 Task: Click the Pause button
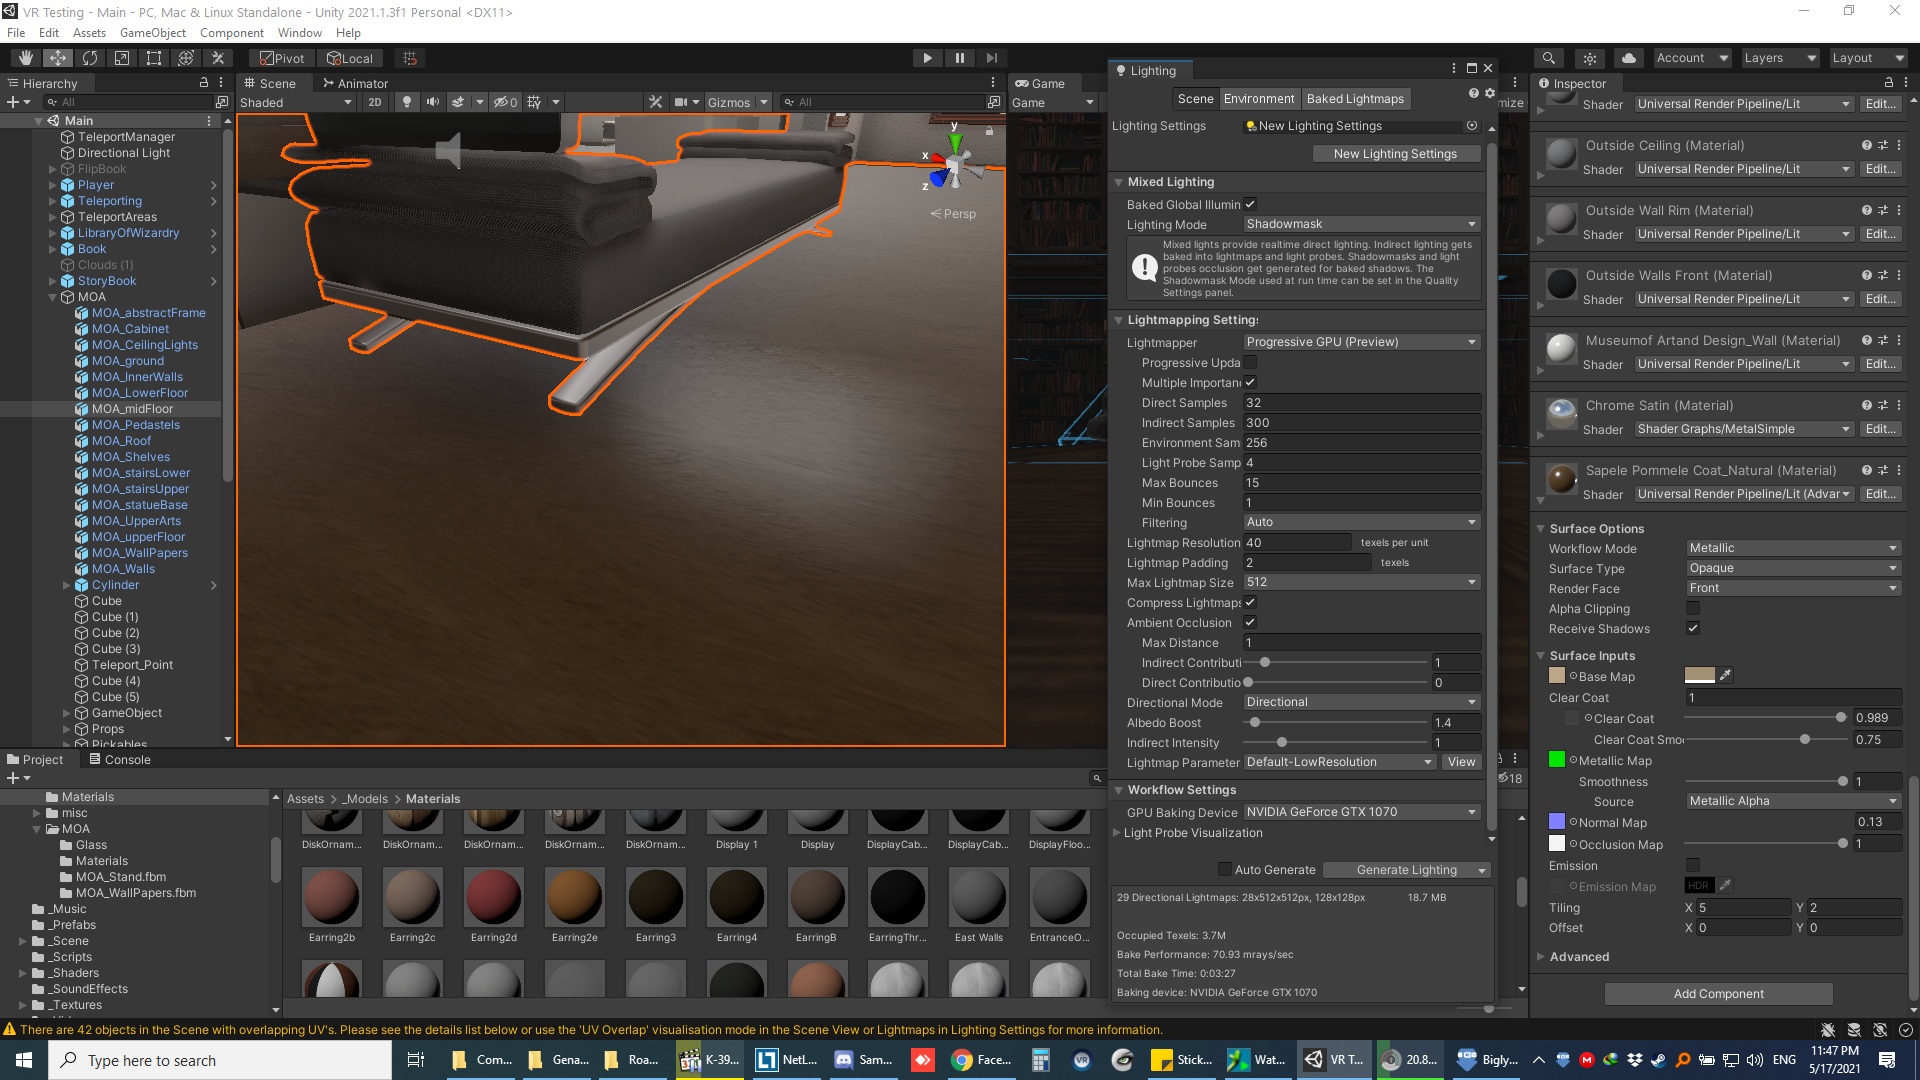point(959,58)
